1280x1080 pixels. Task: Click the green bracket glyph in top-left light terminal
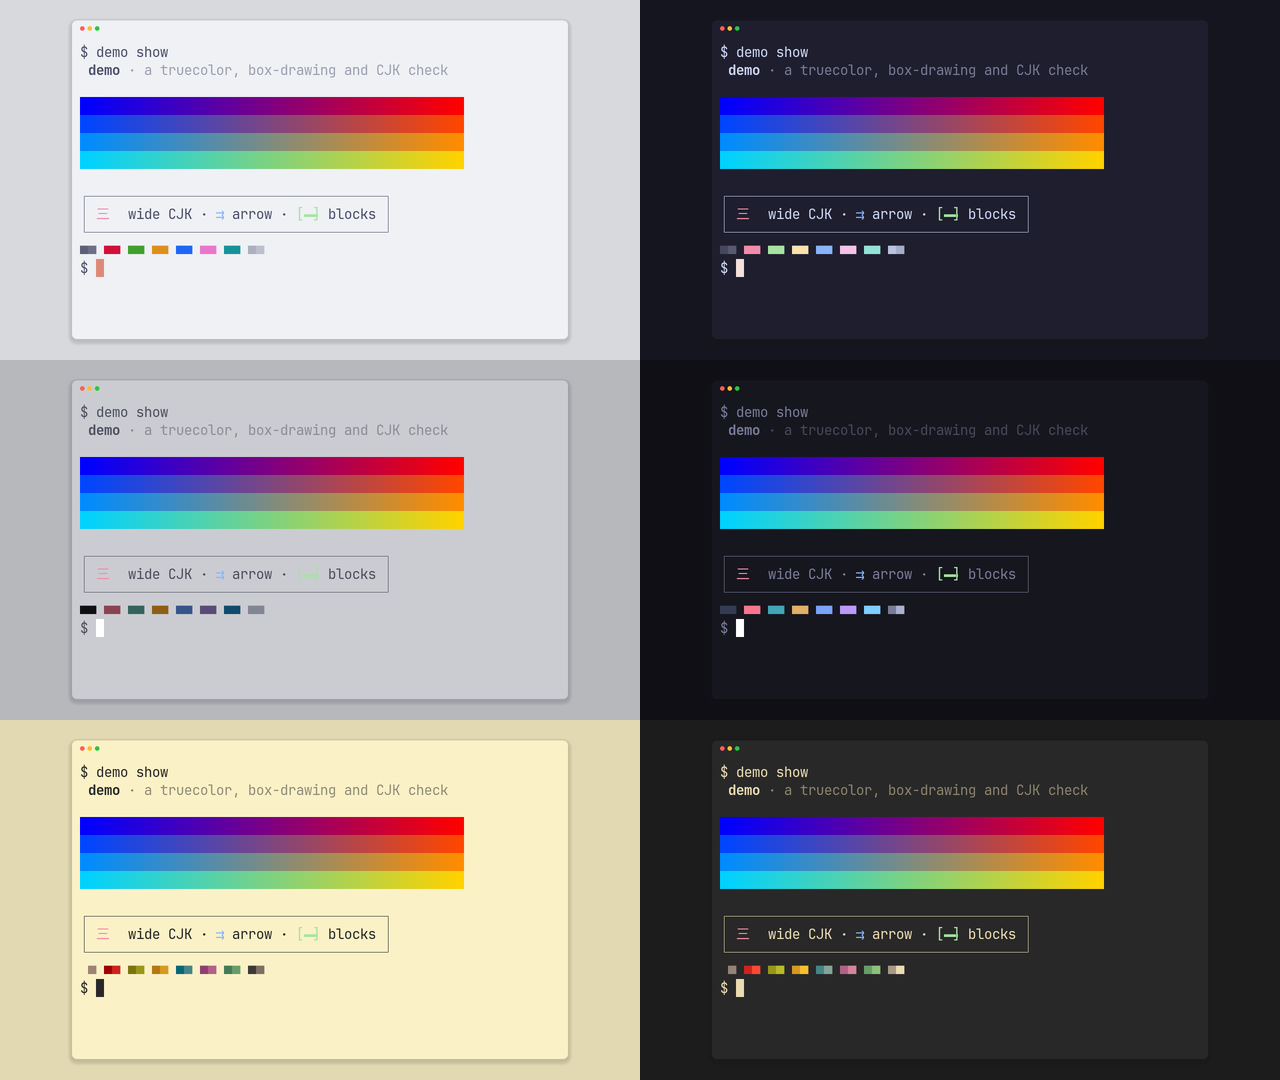pos(308,214)
